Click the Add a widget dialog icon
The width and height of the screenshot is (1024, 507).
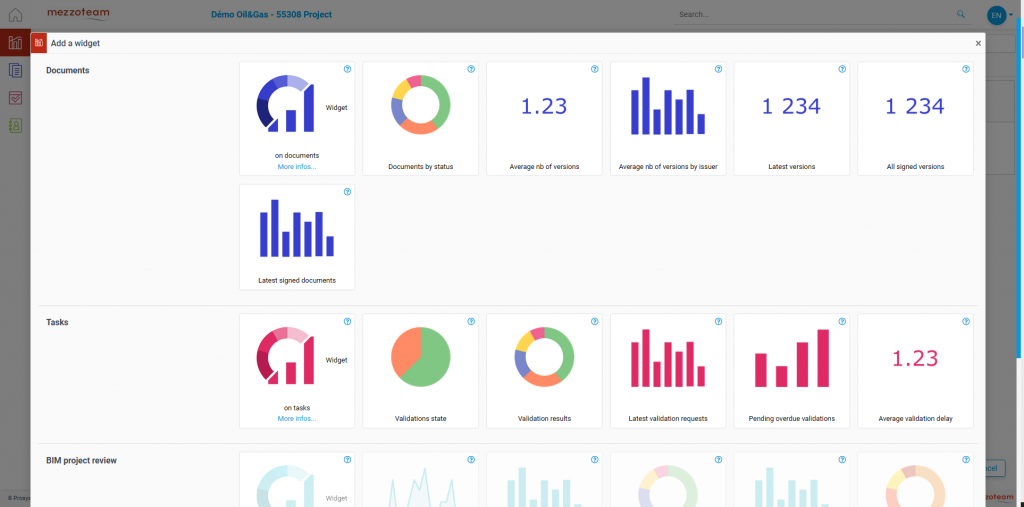click(39, 43)
